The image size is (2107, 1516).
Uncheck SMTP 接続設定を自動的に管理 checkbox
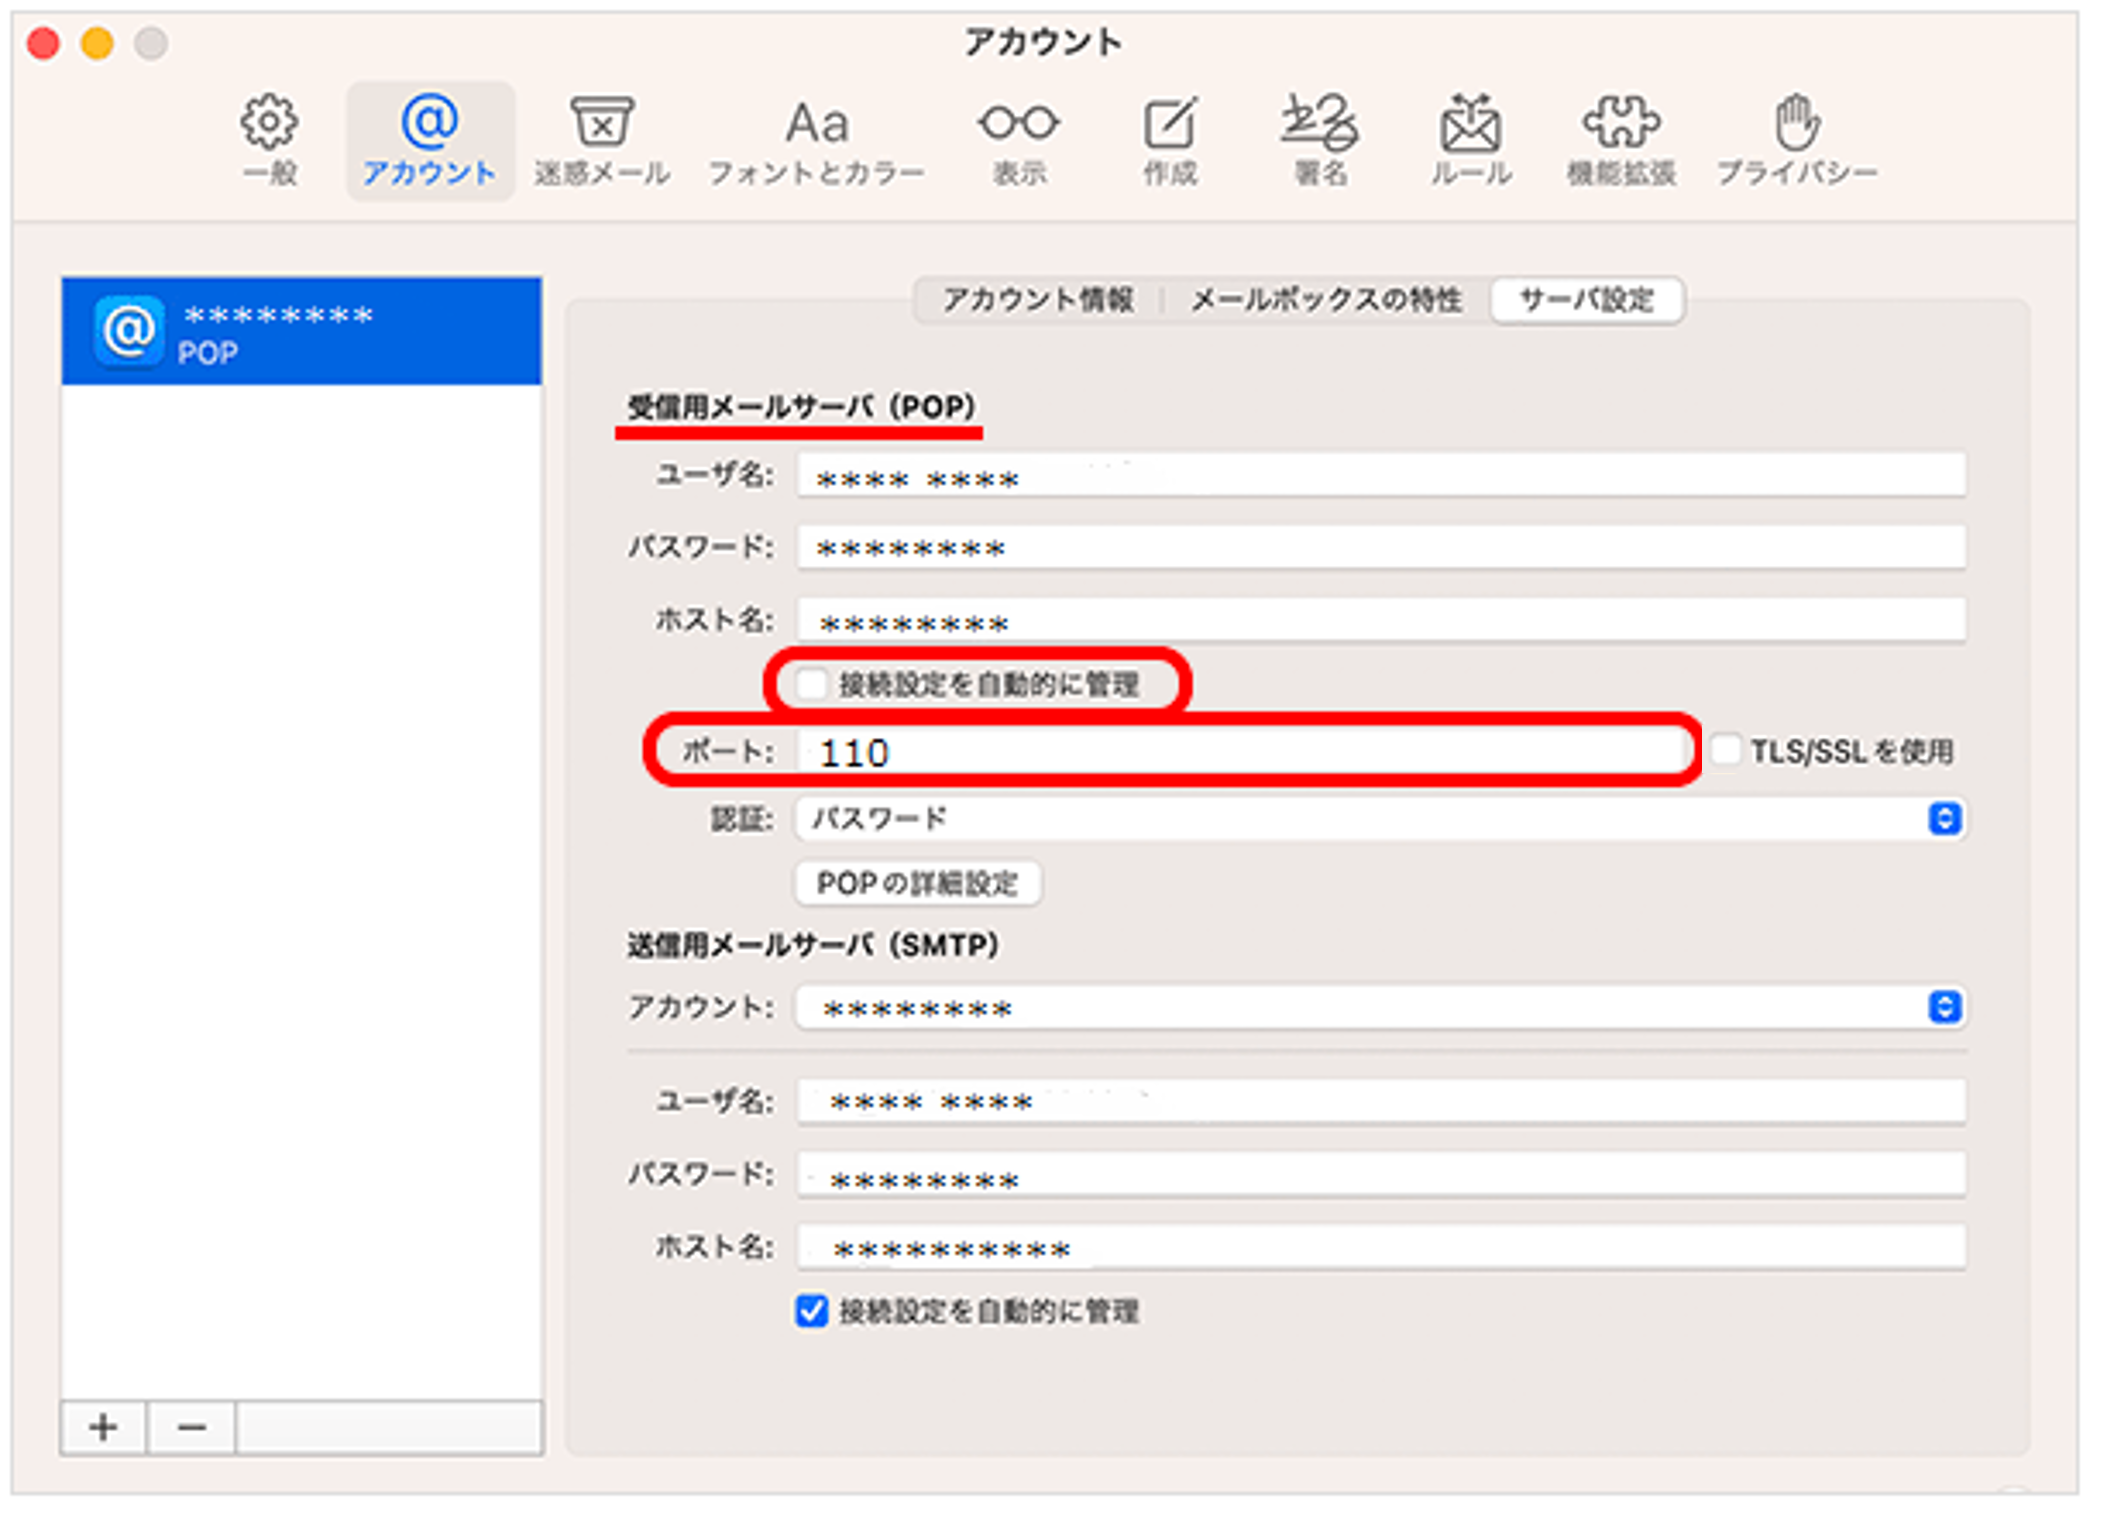[811, 1310]
